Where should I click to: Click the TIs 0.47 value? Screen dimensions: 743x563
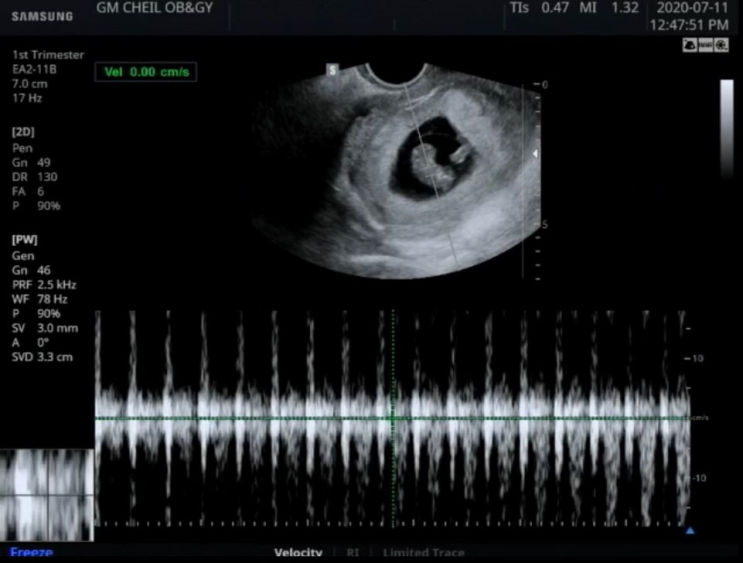(x=539, y=8)
